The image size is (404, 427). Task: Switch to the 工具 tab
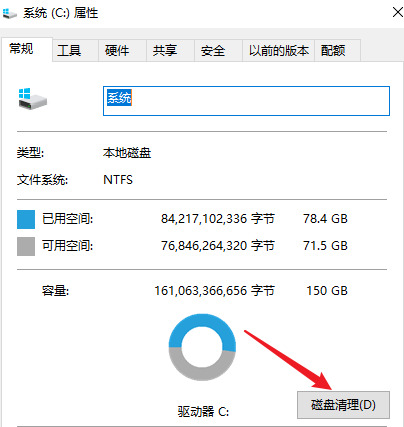pyautogui.click(x=75, y=51)
